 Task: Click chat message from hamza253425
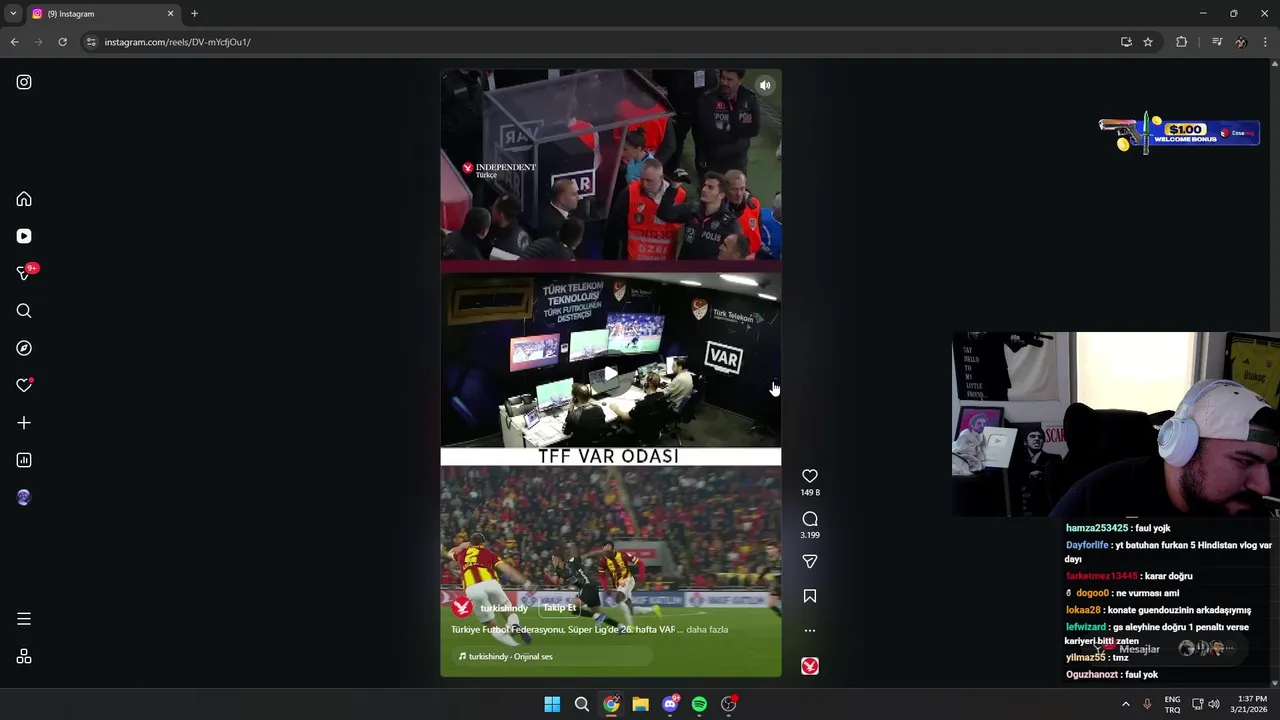(1118, 528)
